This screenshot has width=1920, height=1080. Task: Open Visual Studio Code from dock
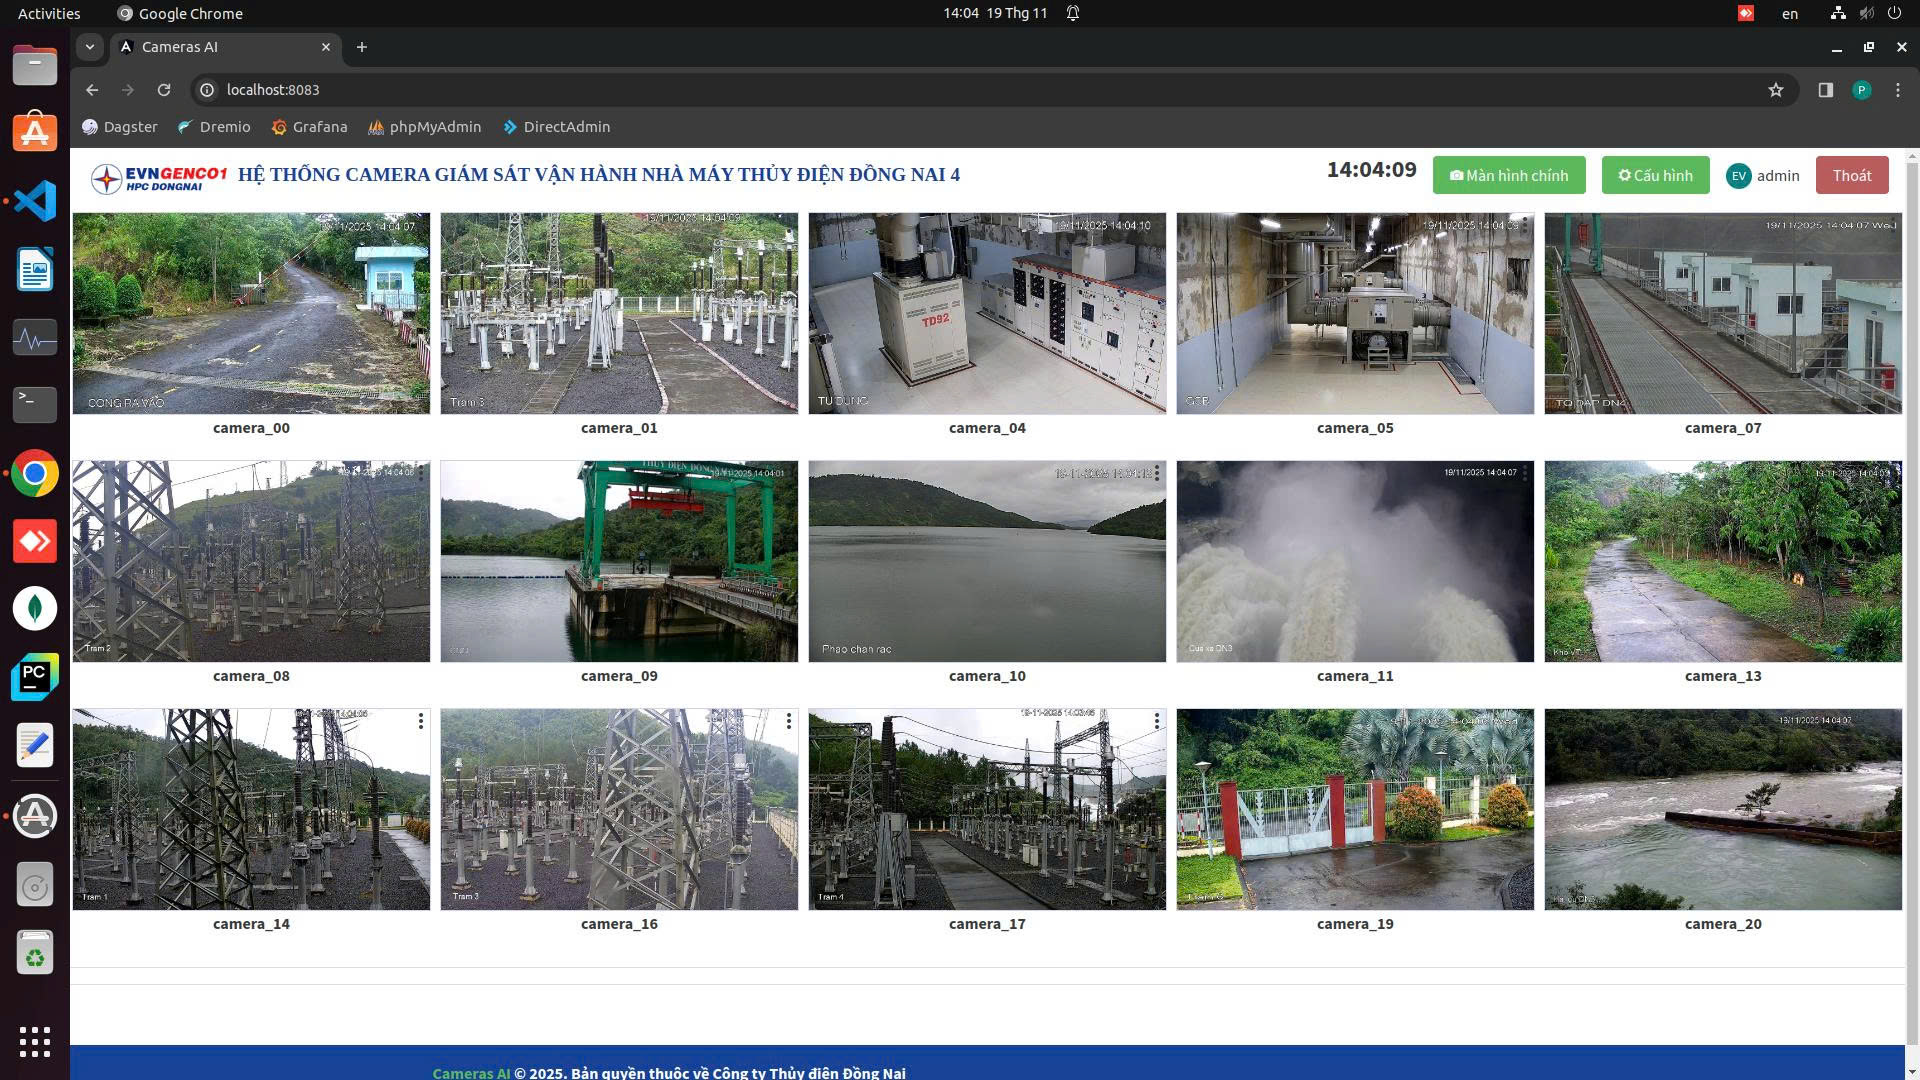35,201
